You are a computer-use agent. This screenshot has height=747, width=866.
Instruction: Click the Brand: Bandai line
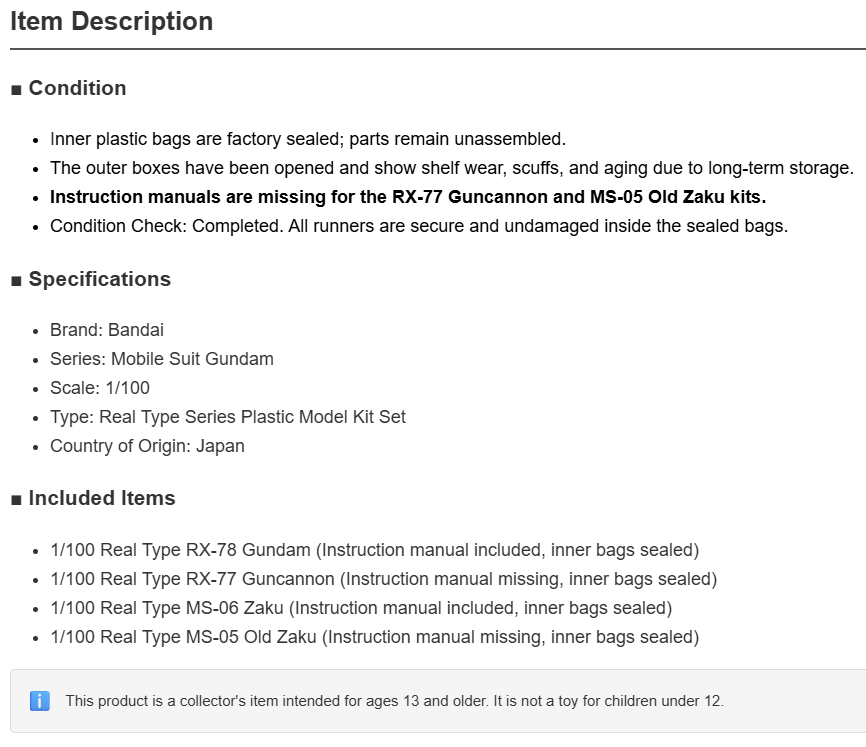107,330
